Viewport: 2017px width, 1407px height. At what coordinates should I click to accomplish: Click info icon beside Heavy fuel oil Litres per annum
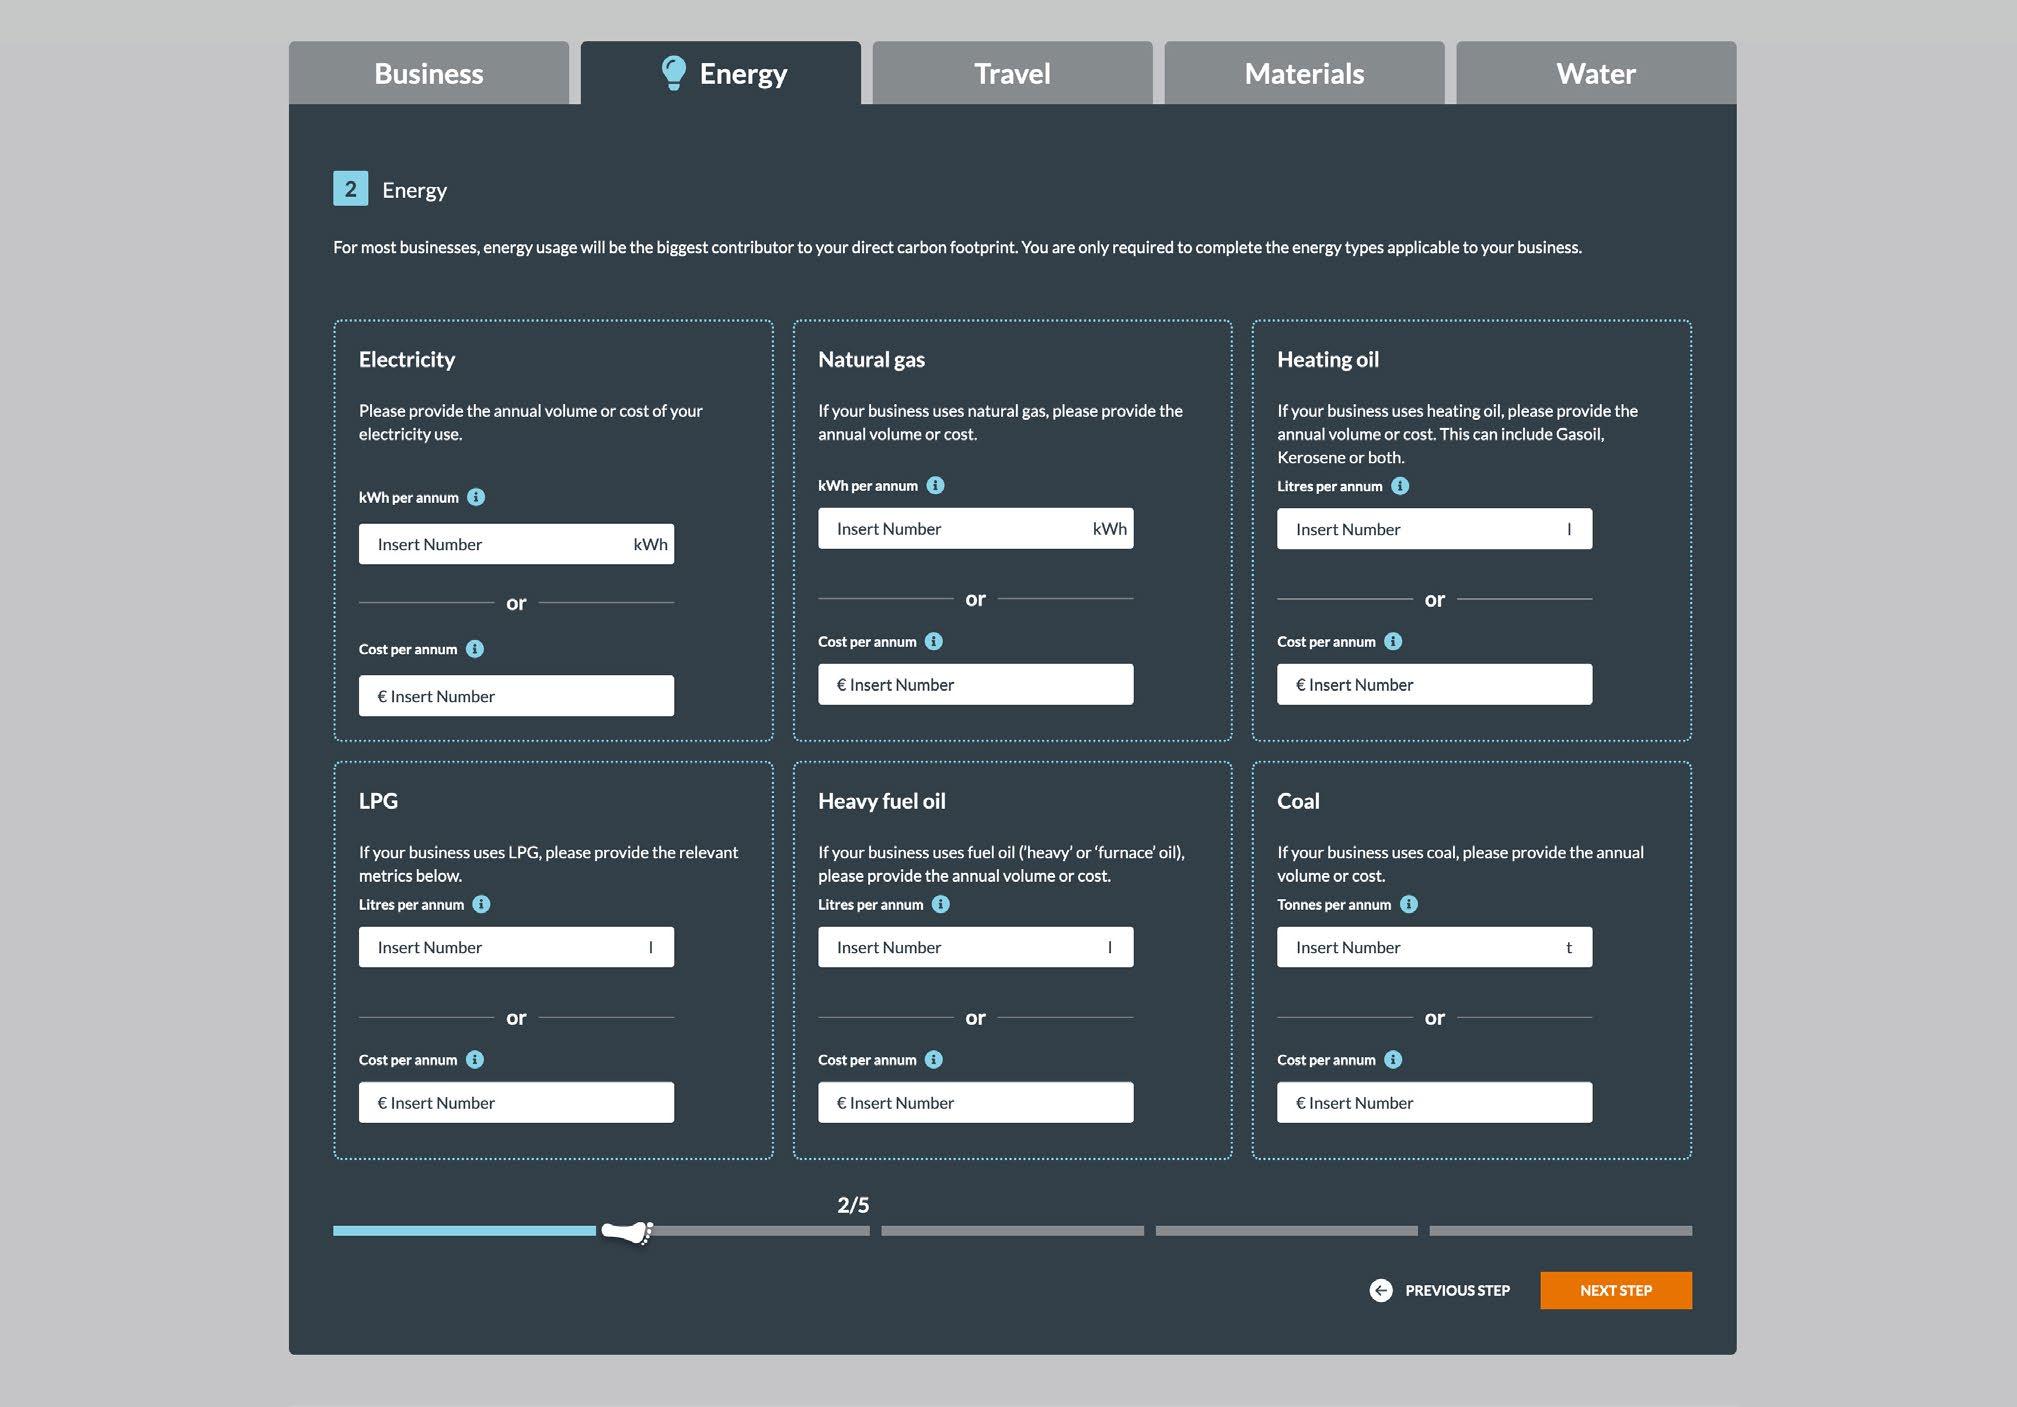pos(940,904)
